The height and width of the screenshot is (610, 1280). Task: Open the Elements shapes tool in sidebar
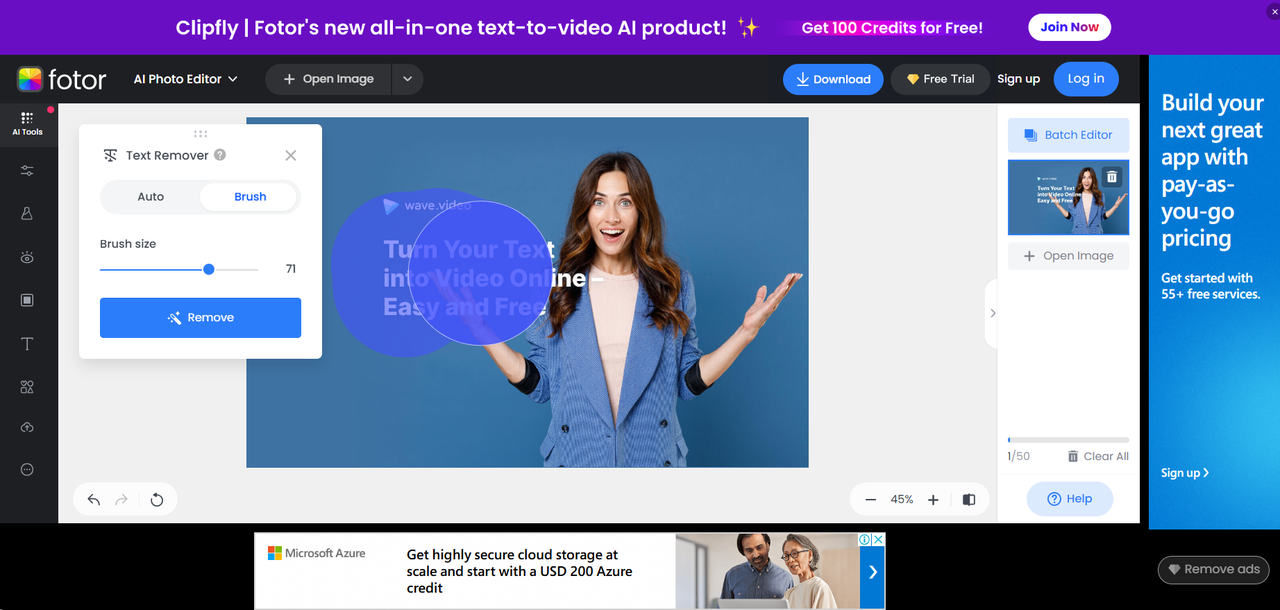pyautogui.click(x=27, y=386)
